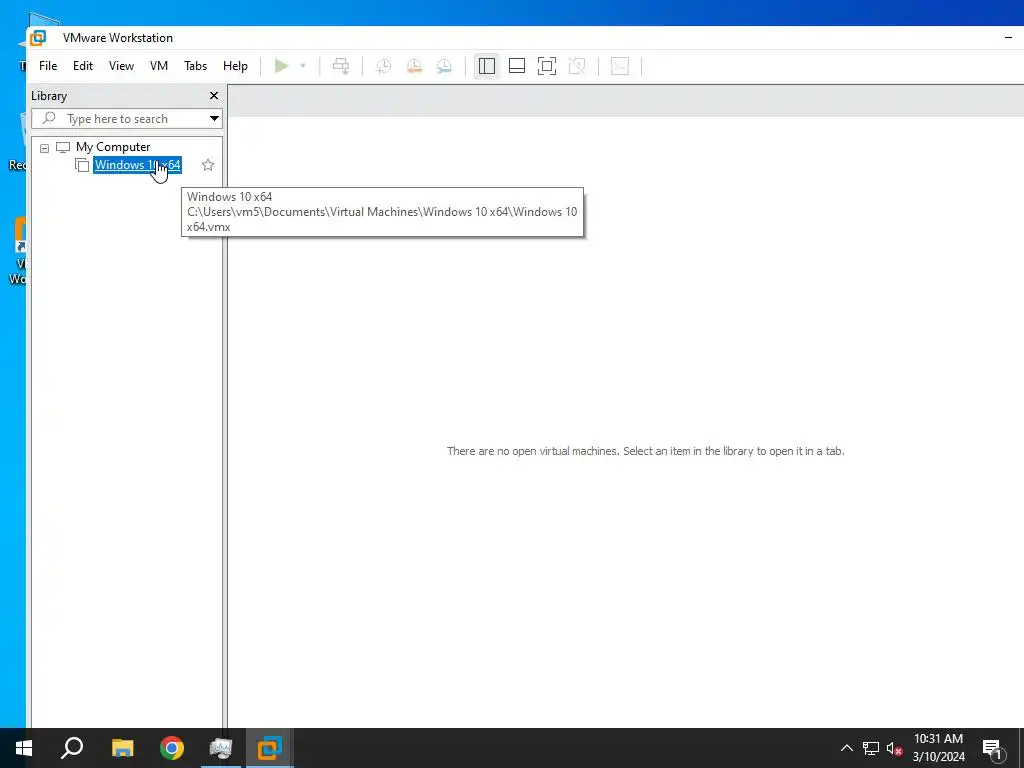The height and width of the screenshot is (768, 1024).
Task: Open the Tabs menu
Action: 195,66
